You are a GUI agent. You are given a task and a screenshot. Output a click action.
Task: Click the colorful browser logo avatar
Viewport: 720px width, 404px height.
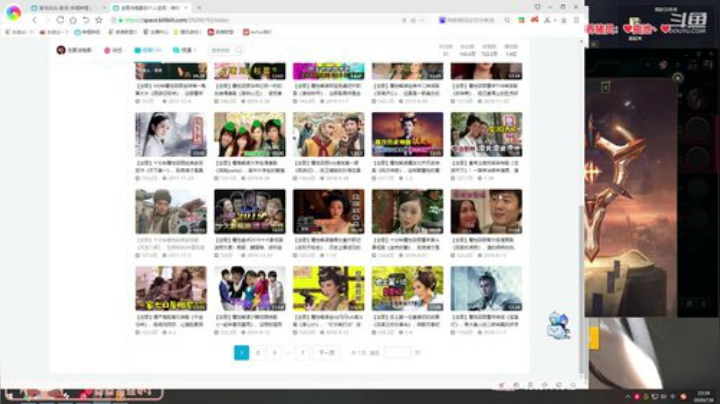click(13, 13)
